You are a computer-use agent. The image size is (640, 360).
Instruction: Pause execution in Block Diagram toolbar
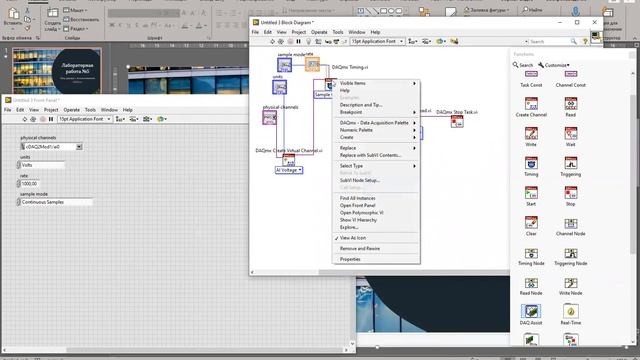299,41
